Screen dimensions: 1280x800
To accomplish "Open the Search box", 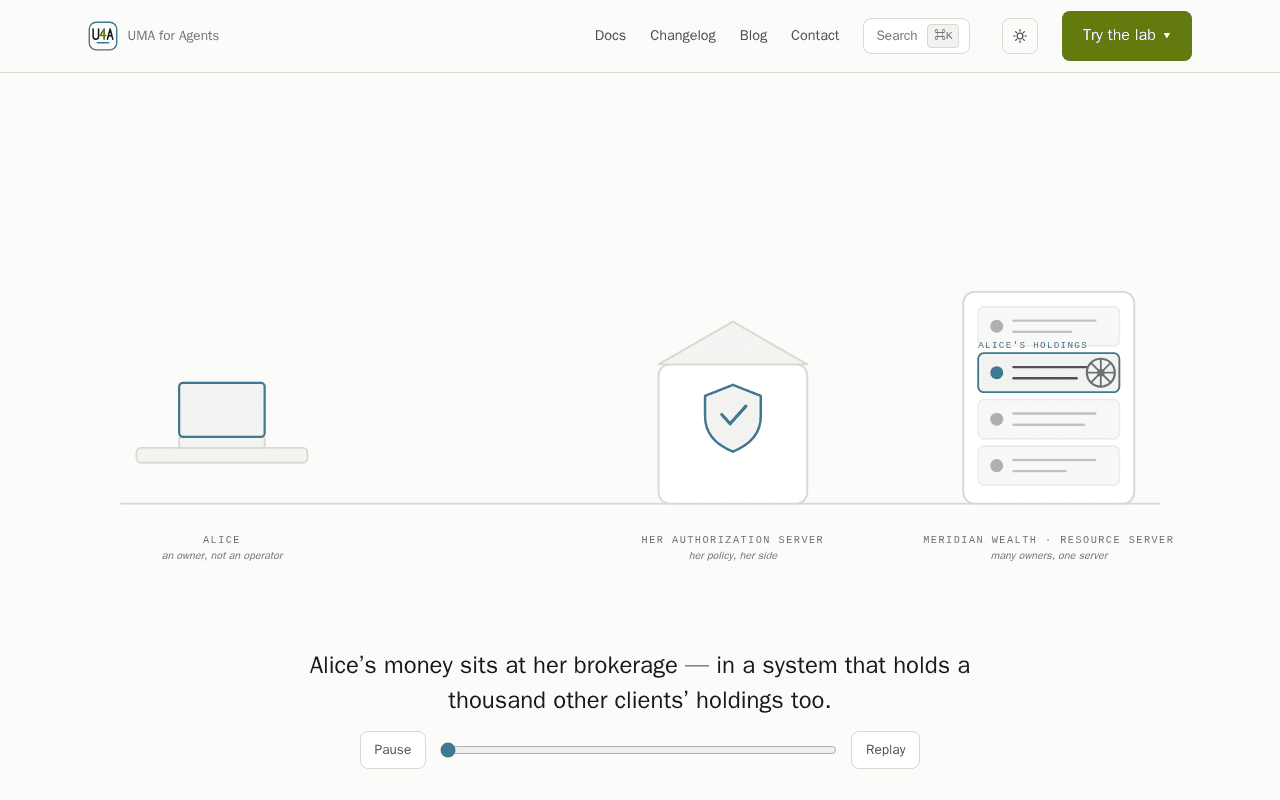I will (x=916, y=36).
